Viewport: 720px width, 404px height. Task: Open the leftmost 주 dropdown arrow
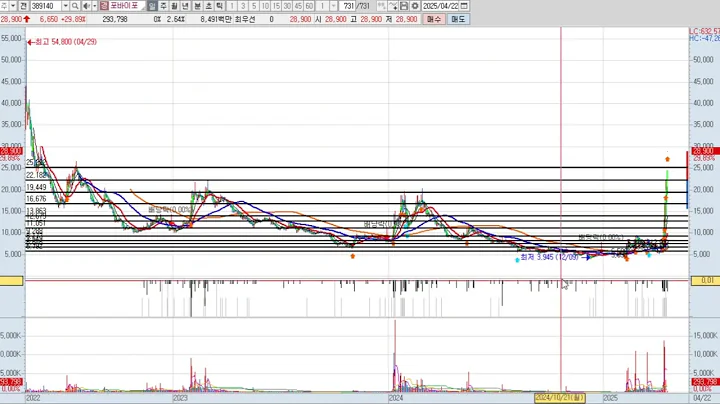12,6
